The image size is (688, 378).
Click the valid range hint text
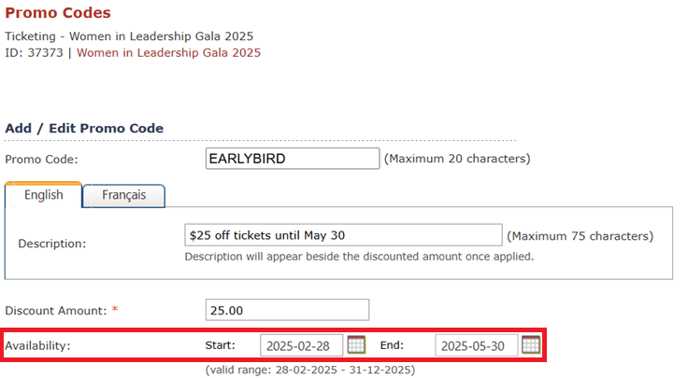310,370
